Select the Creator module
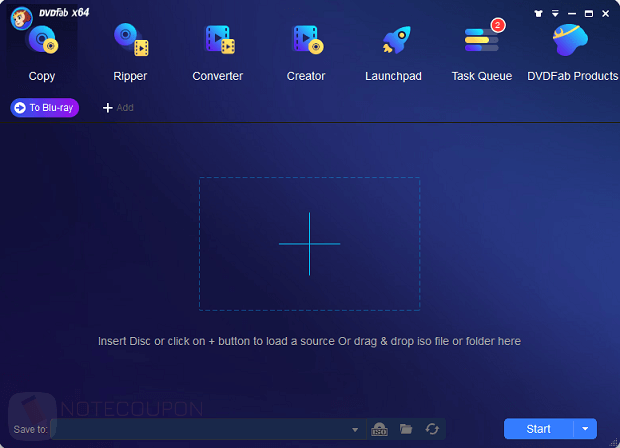The height and width of the screenshot is (448, 620). tap(306, 52)
